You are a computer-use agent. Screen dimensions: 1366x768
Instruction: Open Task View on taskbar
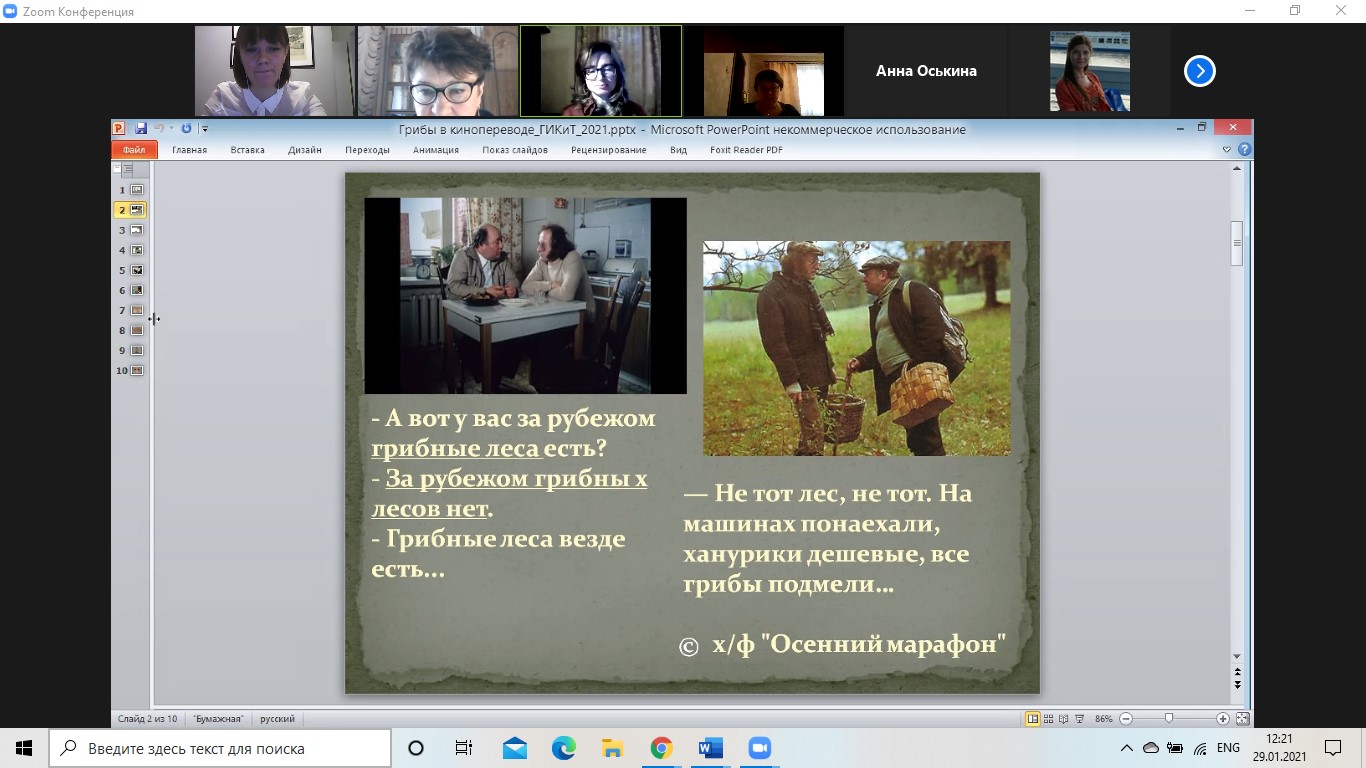click(464, 748)
